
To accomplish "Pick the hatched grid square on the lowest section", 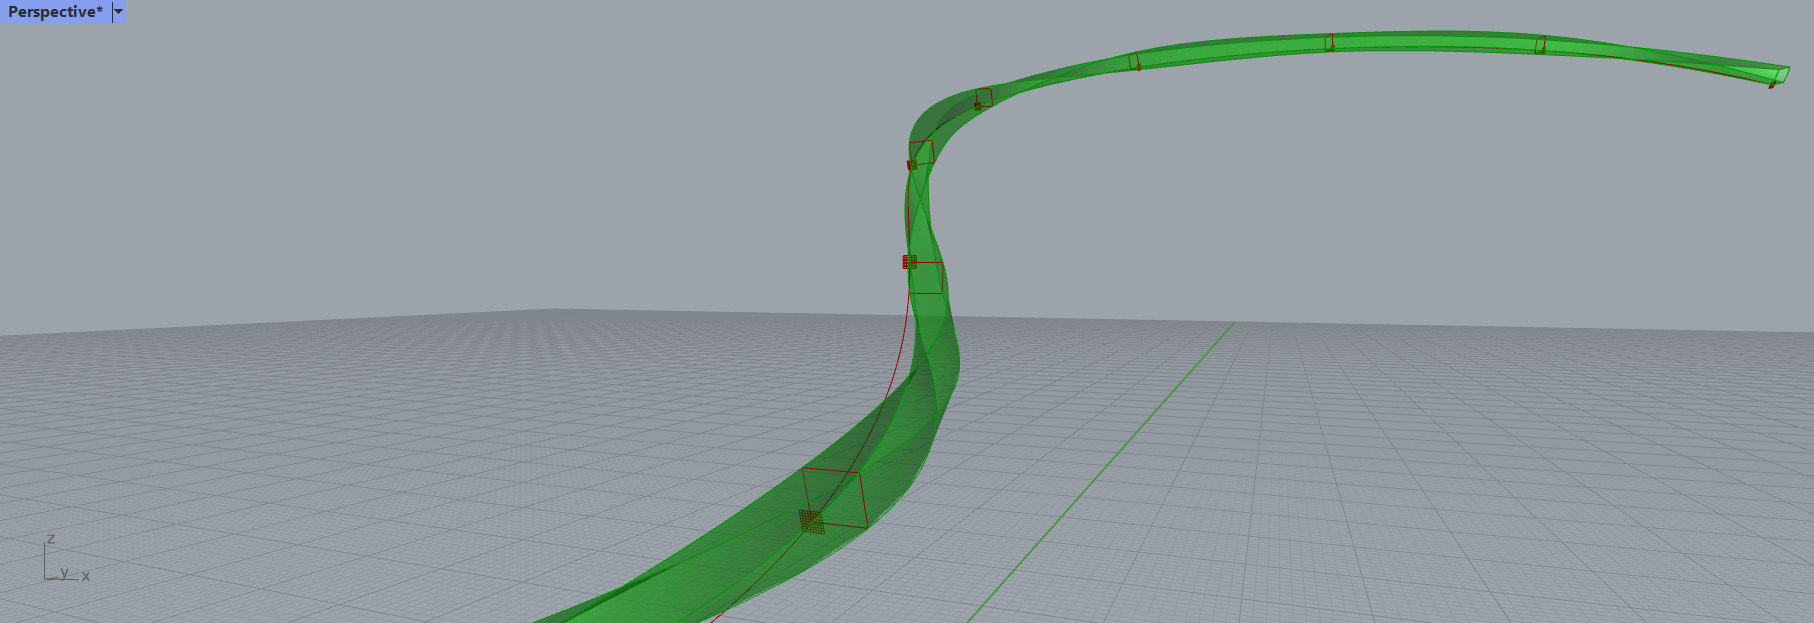I will 811,521.
